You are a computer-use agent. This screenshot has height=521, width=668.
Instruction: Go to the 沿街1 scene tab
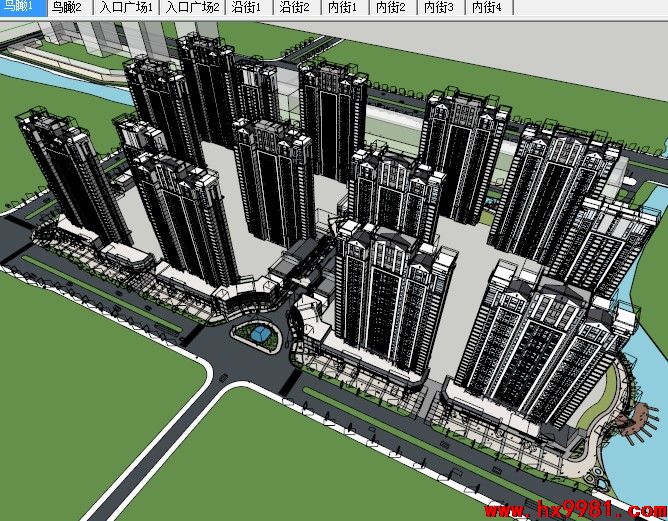tap(249, 7)
